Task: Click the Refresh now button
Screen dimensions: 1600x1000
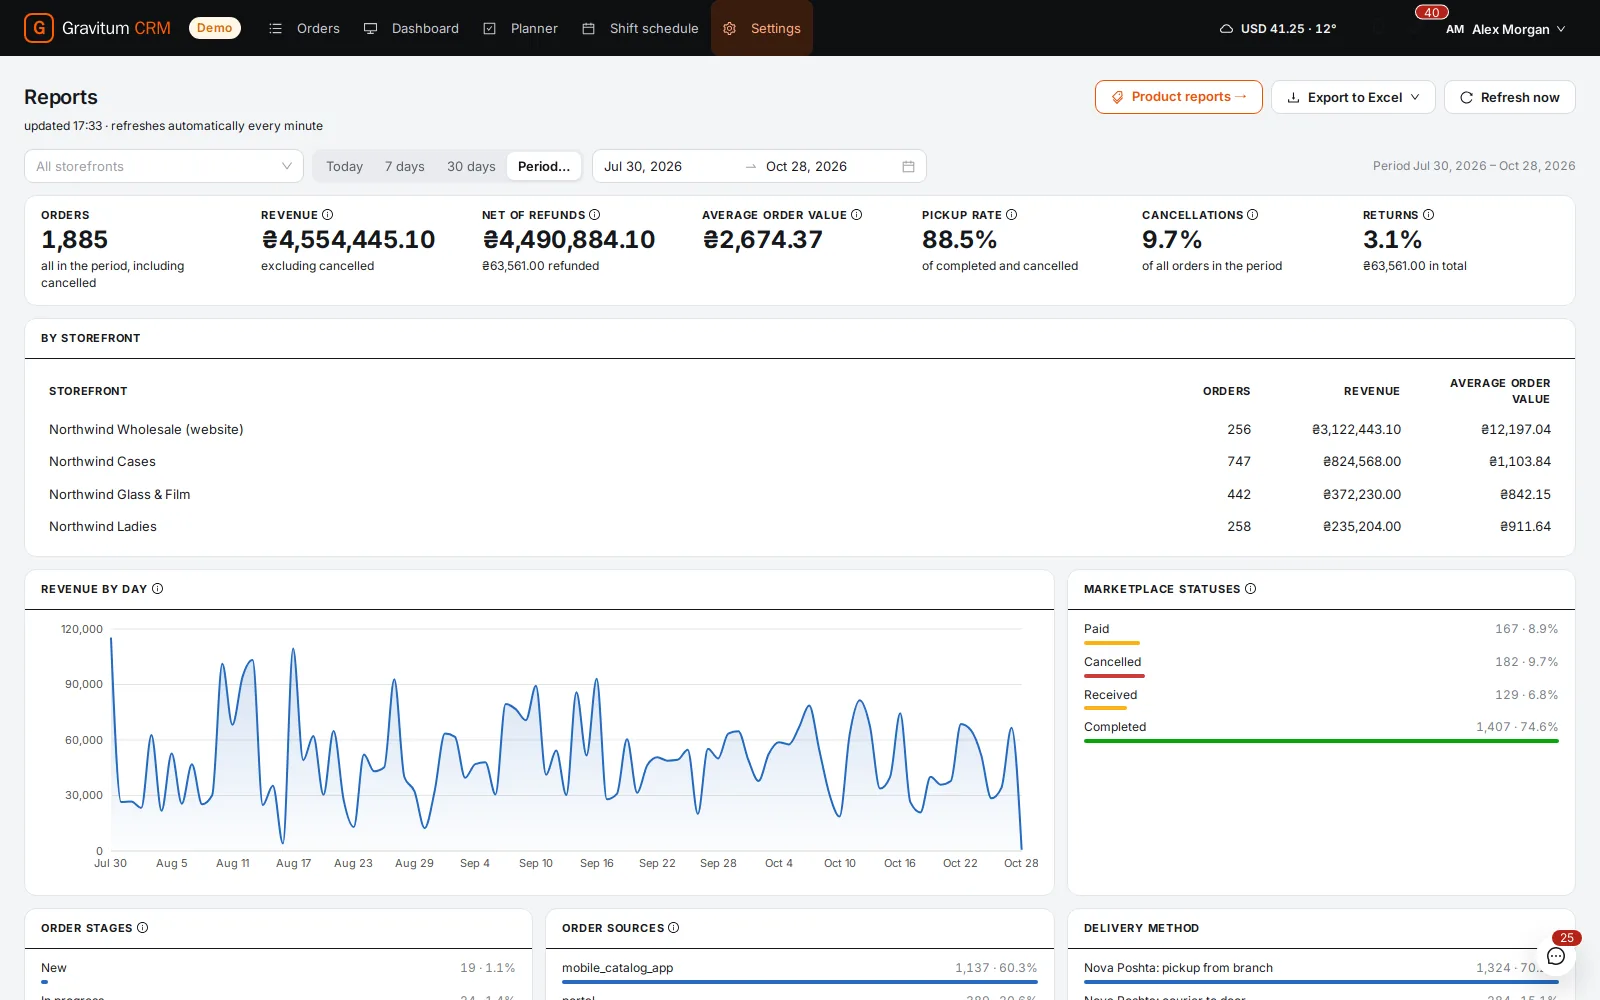Action: tap(1510, 97)
